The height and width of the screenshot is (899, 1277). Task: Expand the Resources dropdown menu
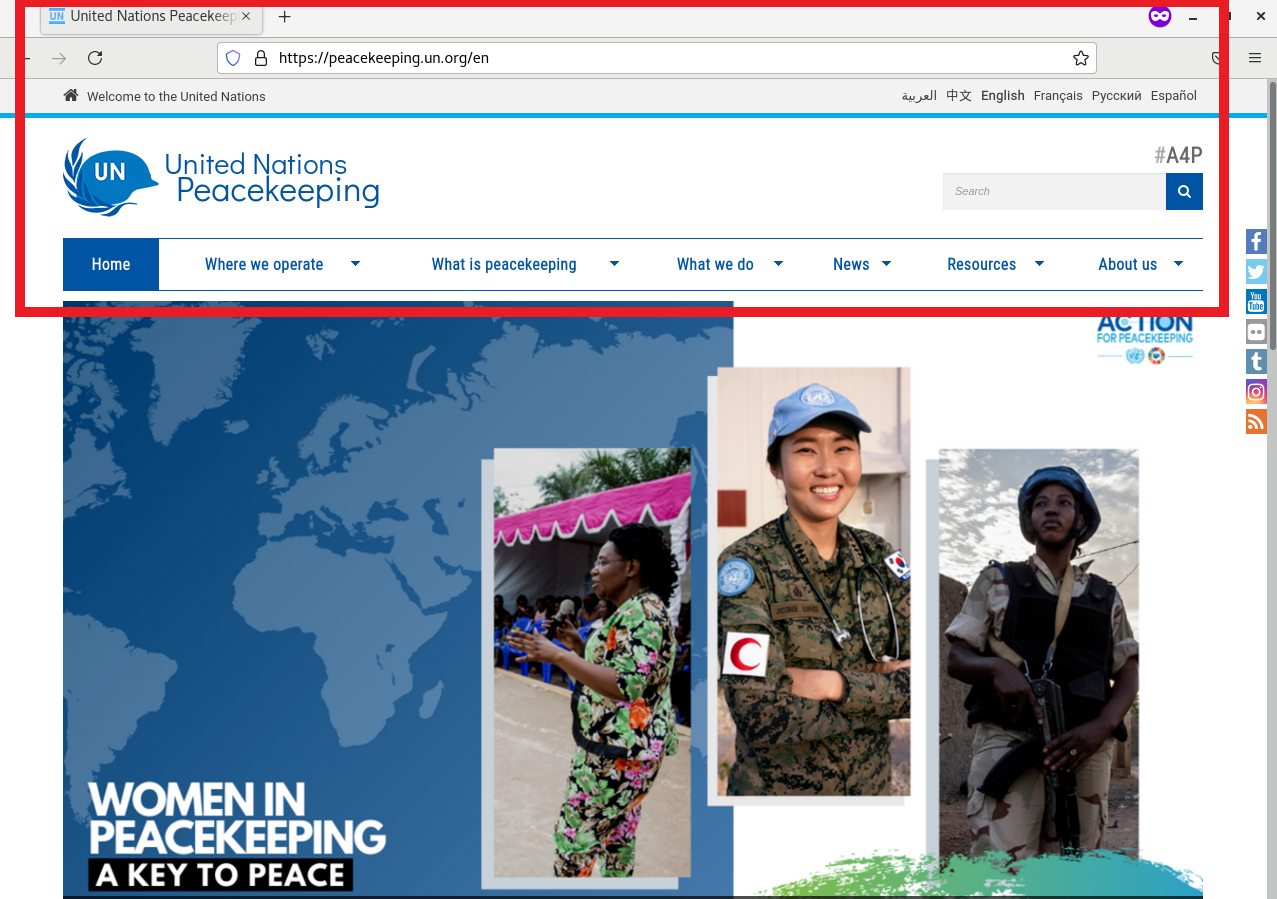pos(1039,264)
